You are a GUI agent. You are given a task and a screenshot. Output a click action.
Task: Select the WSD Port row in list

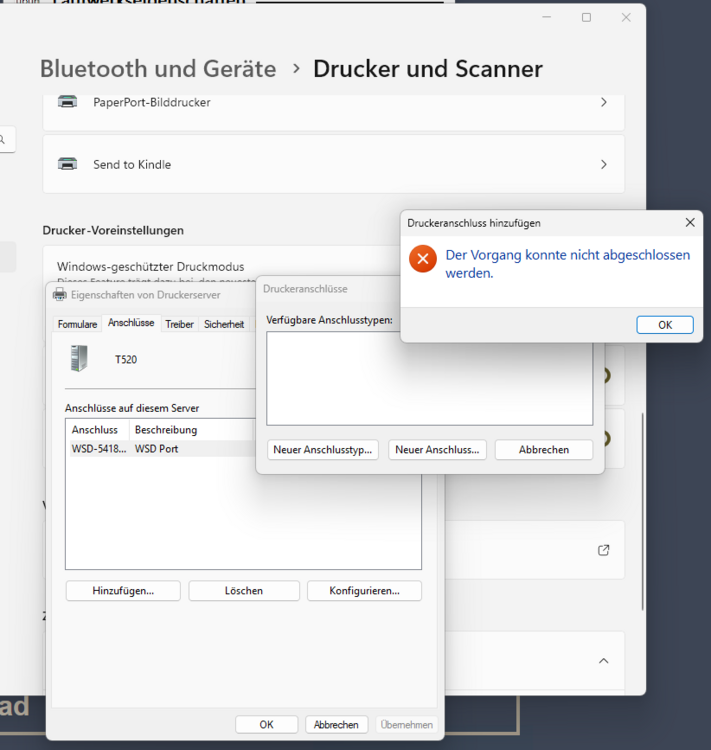coord(156,449)
